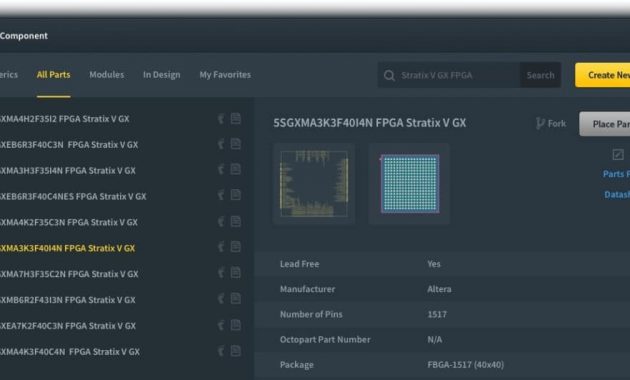Screen dimensions: 630x380
Task: Click the Place Part button
Action: [605, 124]
